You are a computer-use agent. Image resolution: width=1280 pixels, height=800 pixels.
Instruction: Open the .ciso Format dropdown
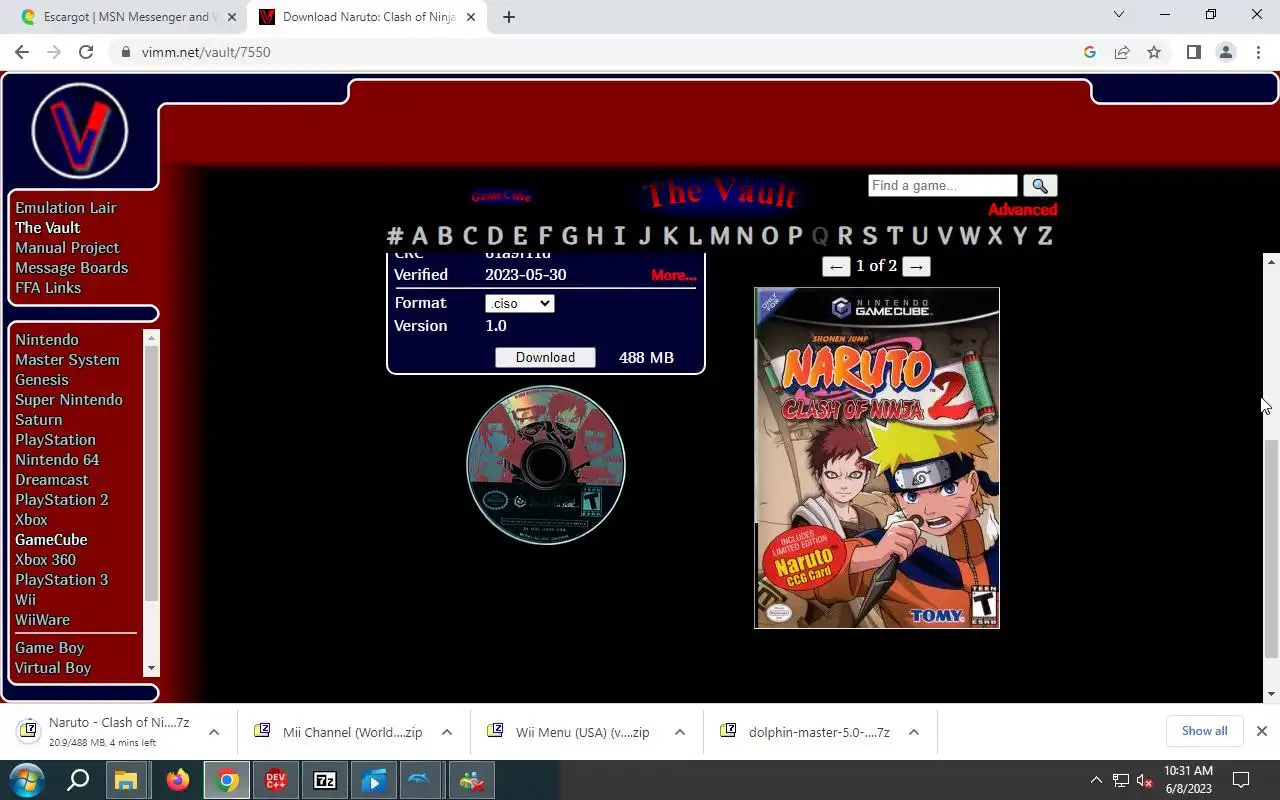520,303
